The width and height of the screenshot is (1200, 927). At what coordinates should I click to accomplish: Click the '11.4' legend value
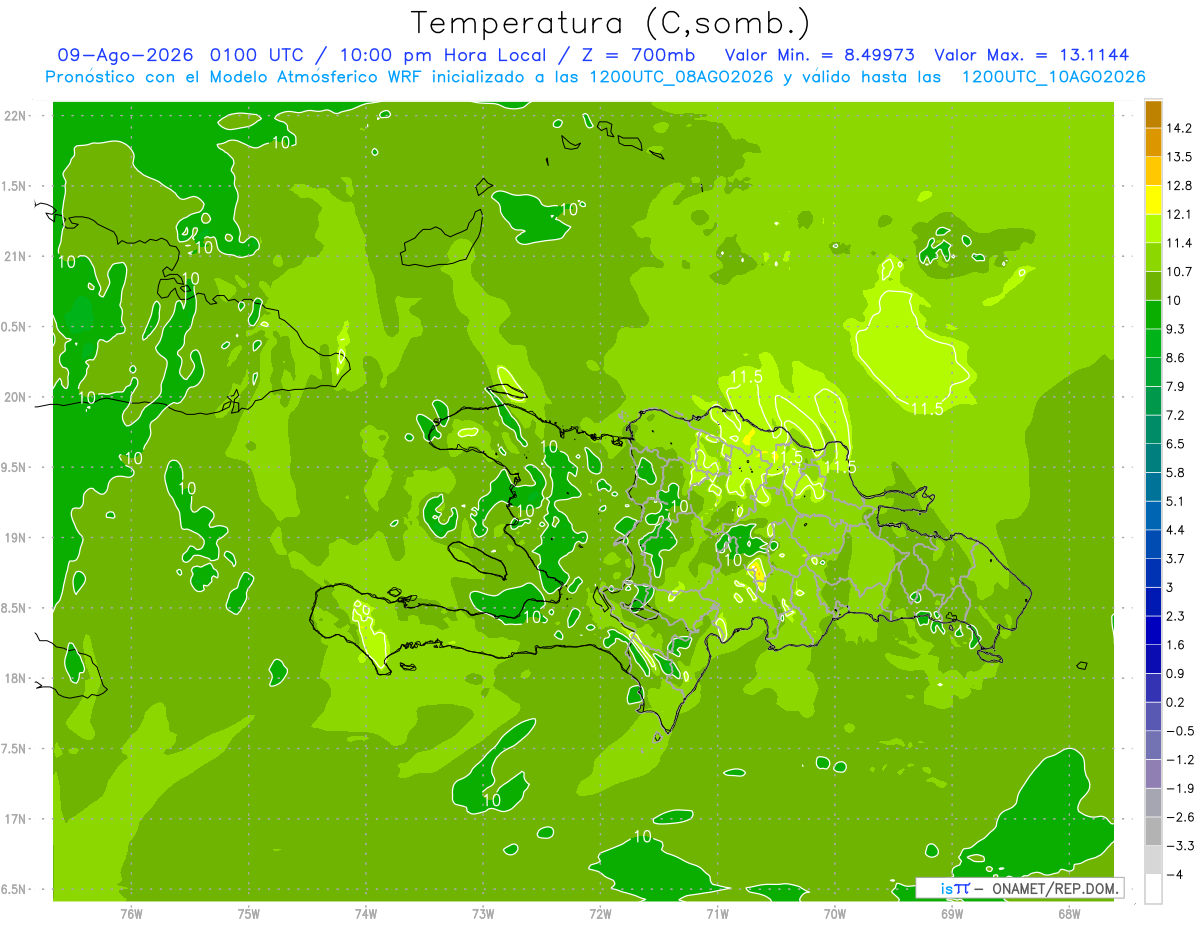tap(1180, 243)
